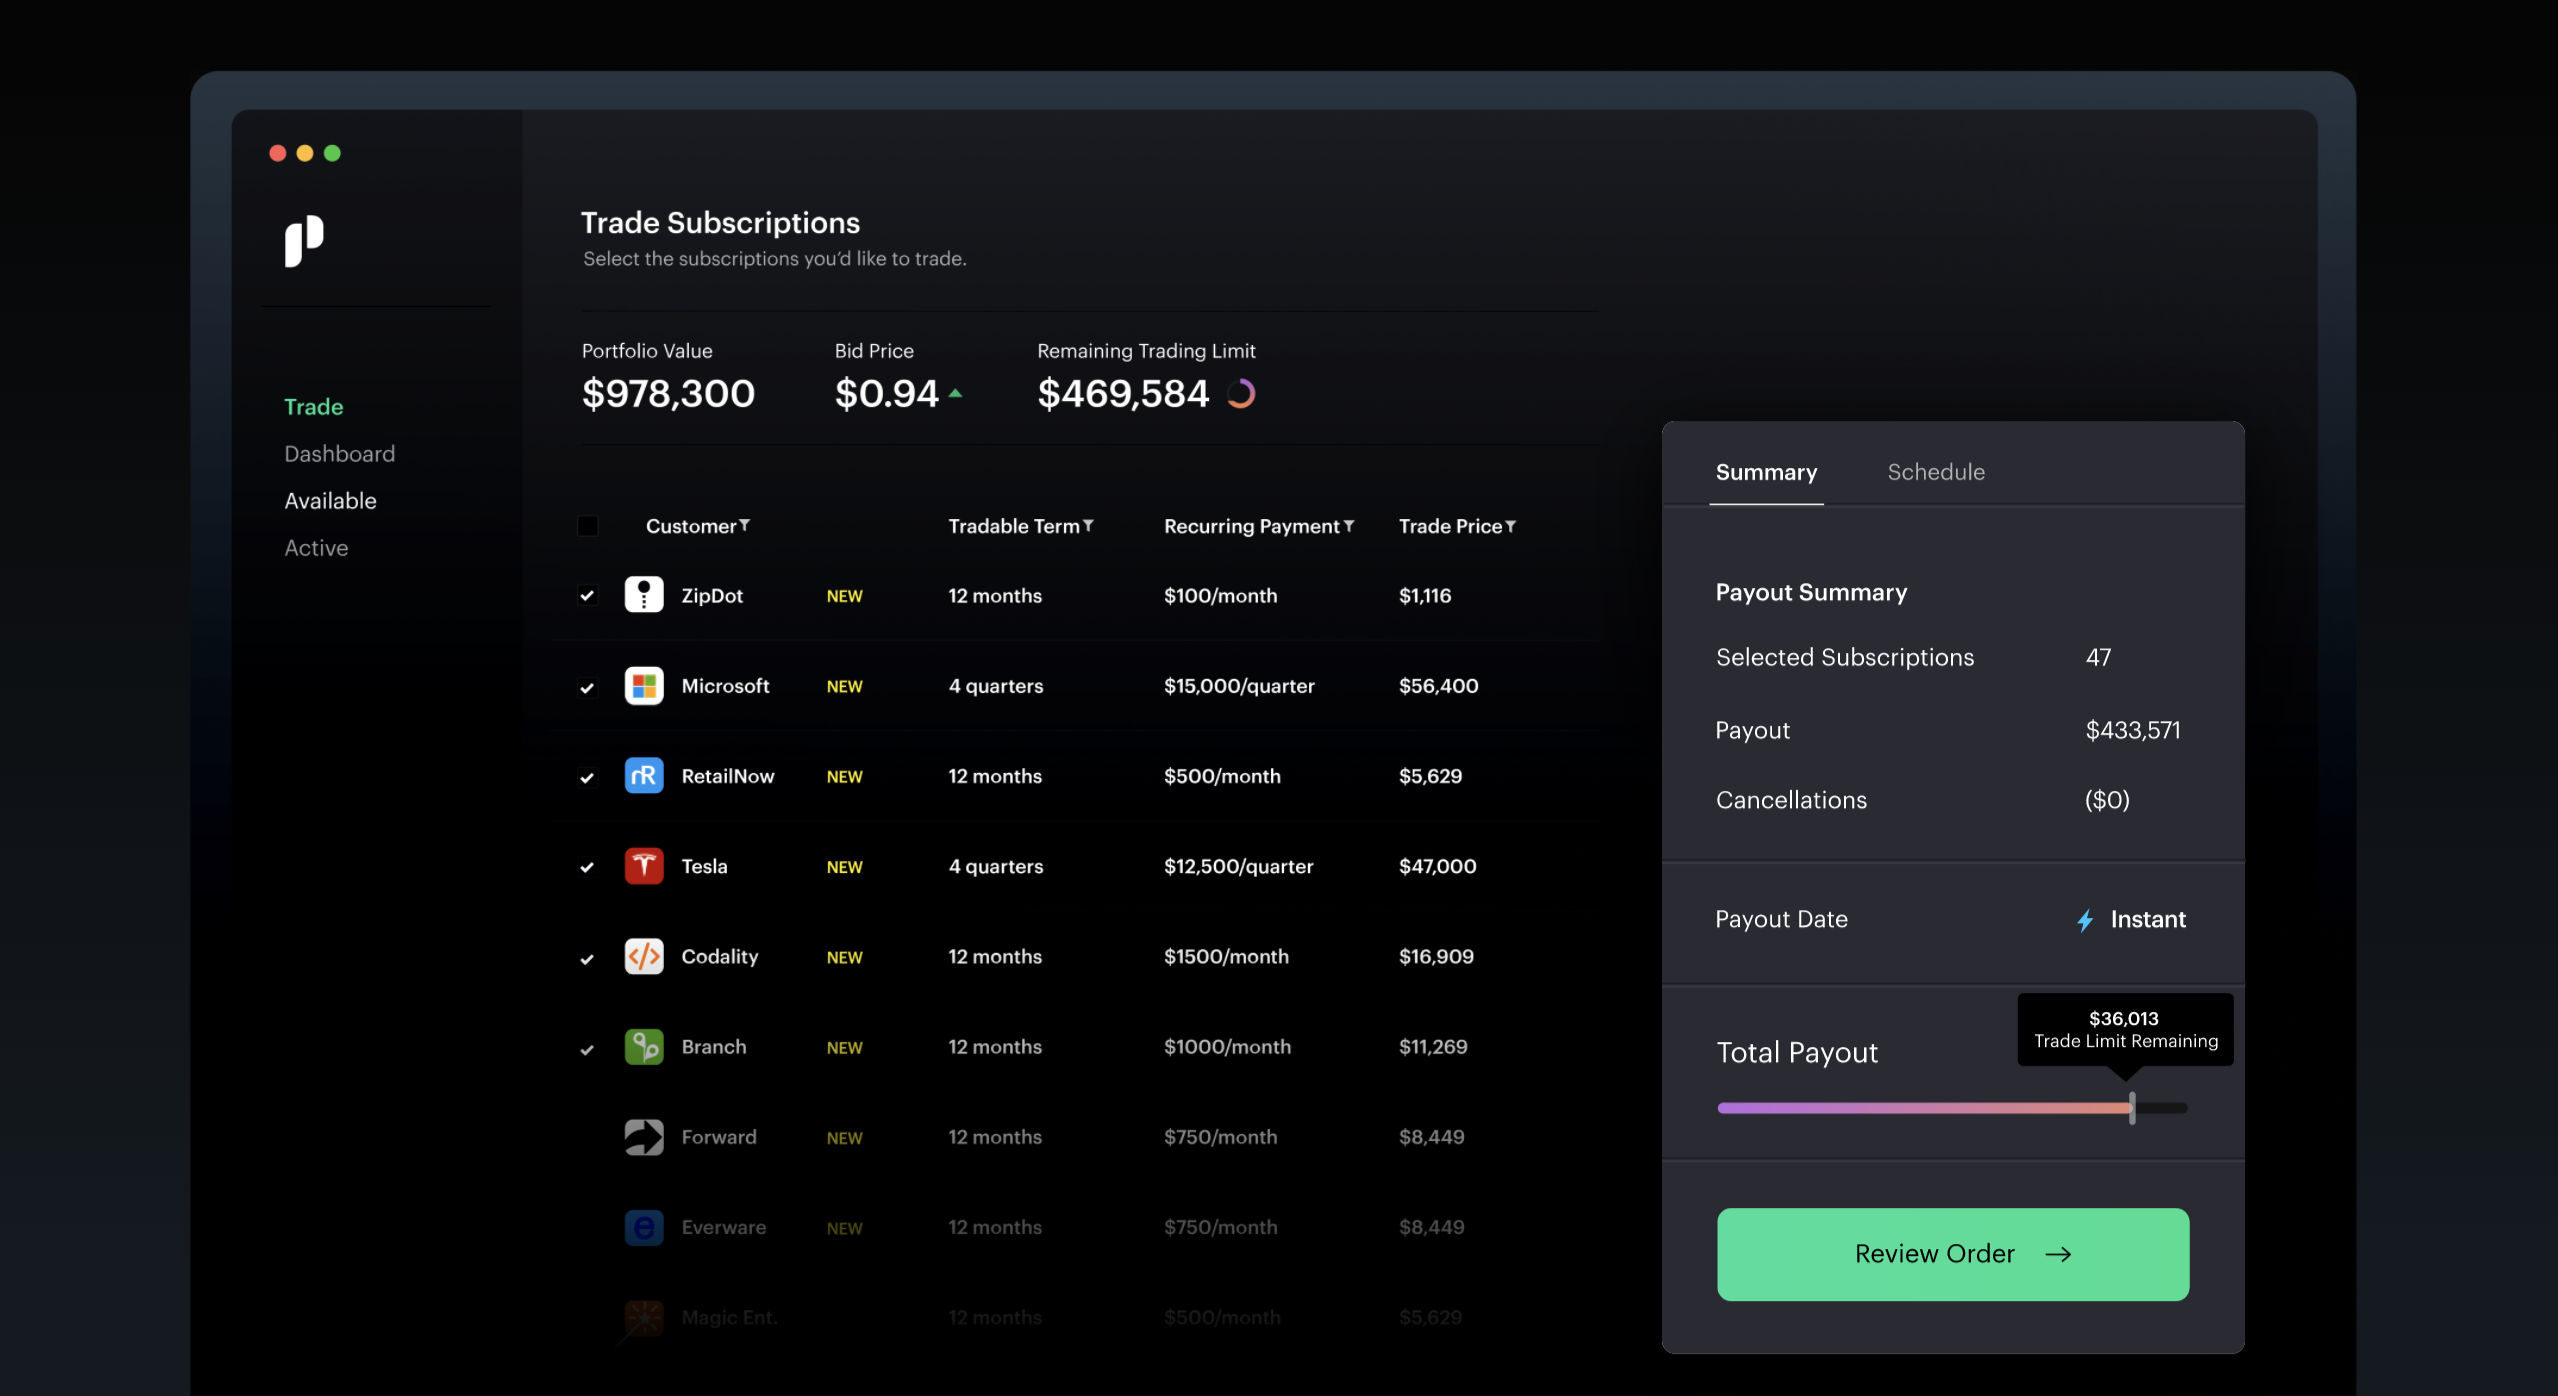Open the Trade Price column filter
Image resolution: width=2558 pixels, height=1396 pixels.
click(x=1511, y=525)
